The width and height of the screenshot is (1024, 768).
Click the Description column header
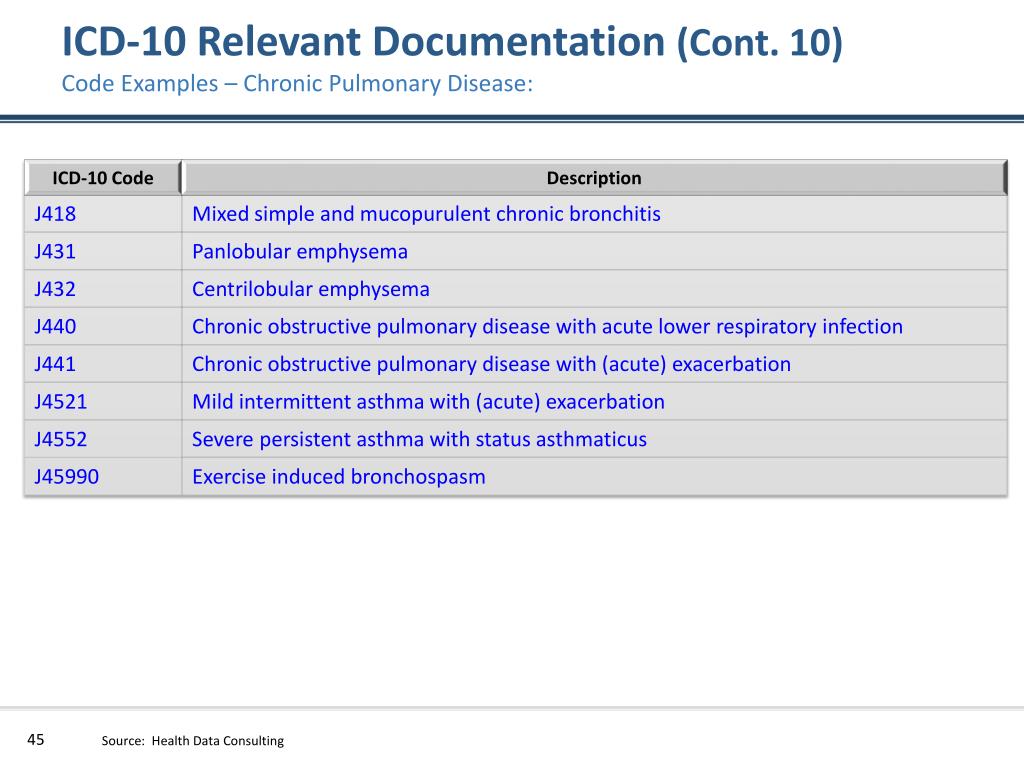(x=594, y=178)
